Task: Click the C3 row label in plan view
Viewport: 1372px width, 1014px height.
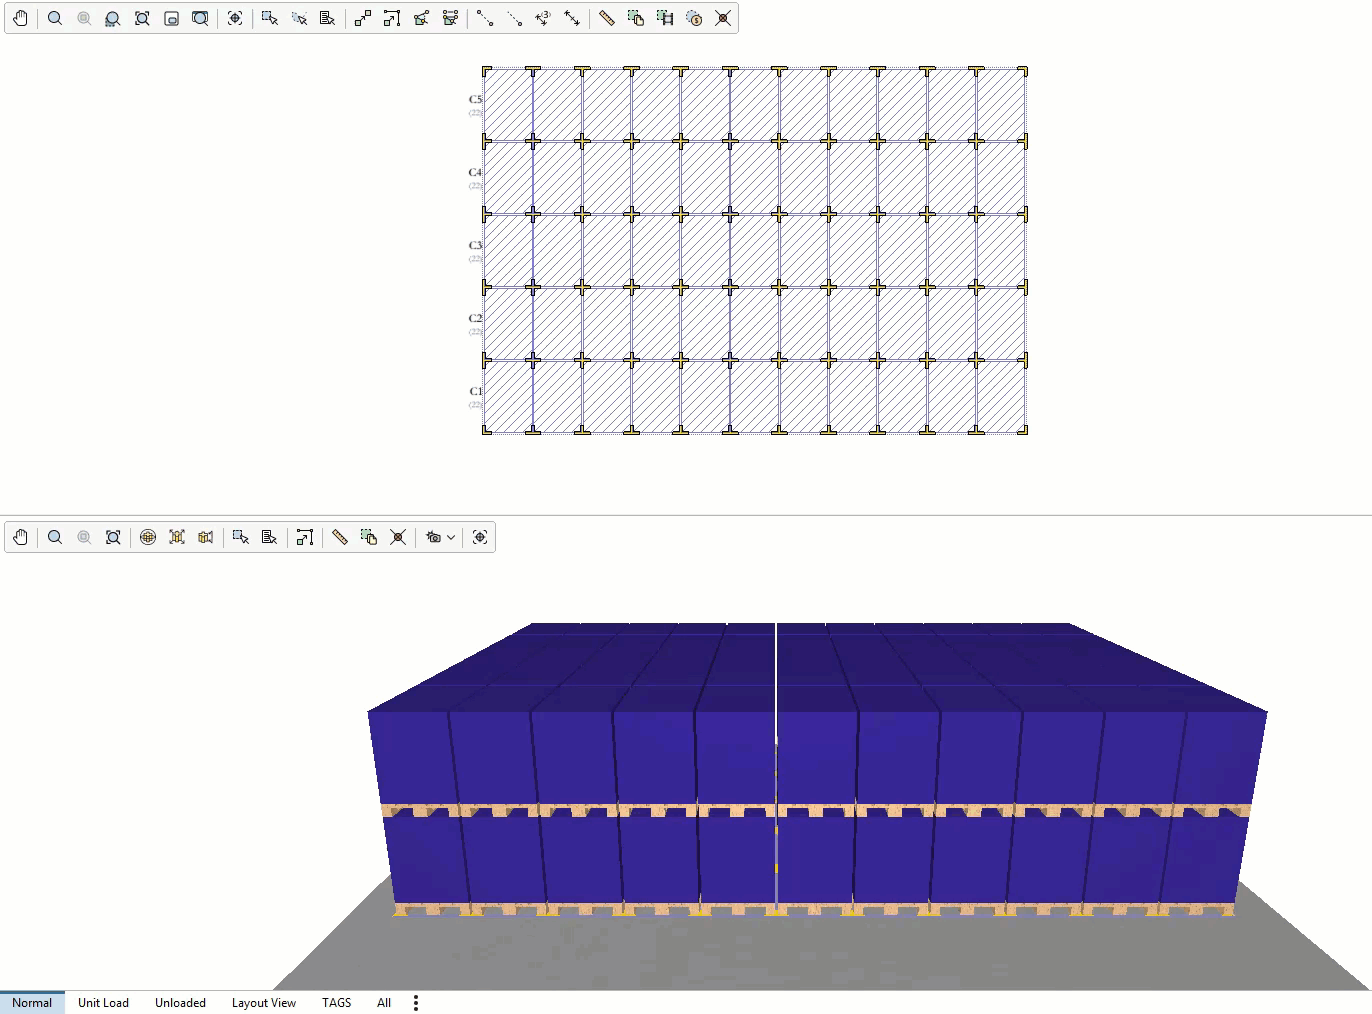Action: click(475, 245)
